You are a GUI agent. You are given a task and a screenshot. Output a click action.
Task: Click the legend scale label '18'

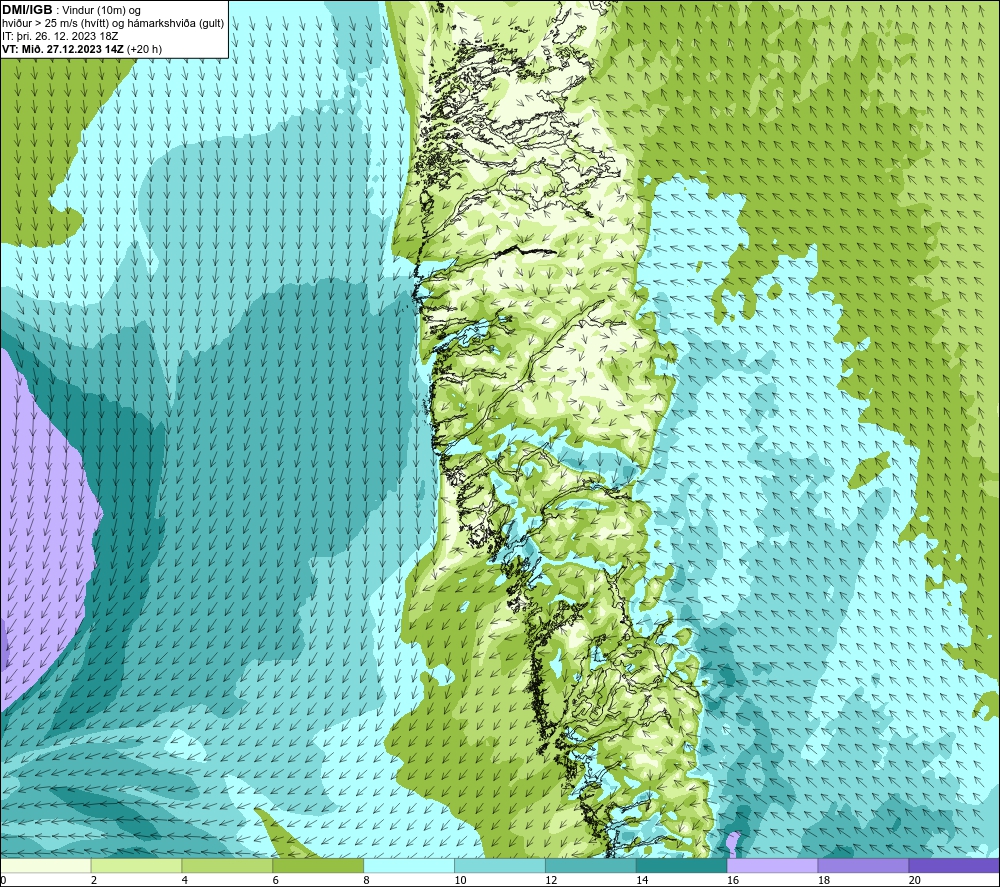click(823, 881)
